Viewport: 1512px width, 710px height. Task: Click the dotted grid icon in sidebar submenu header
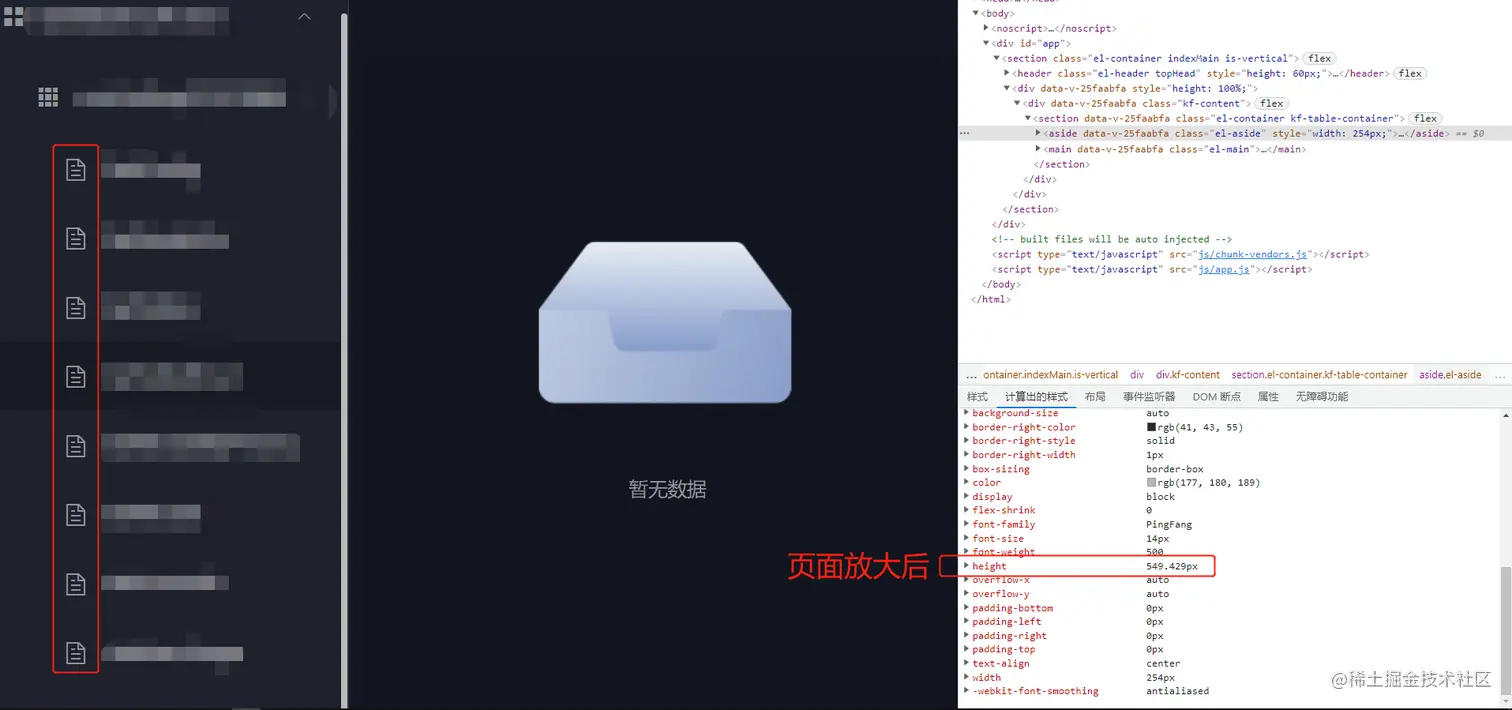click(48, 97)
